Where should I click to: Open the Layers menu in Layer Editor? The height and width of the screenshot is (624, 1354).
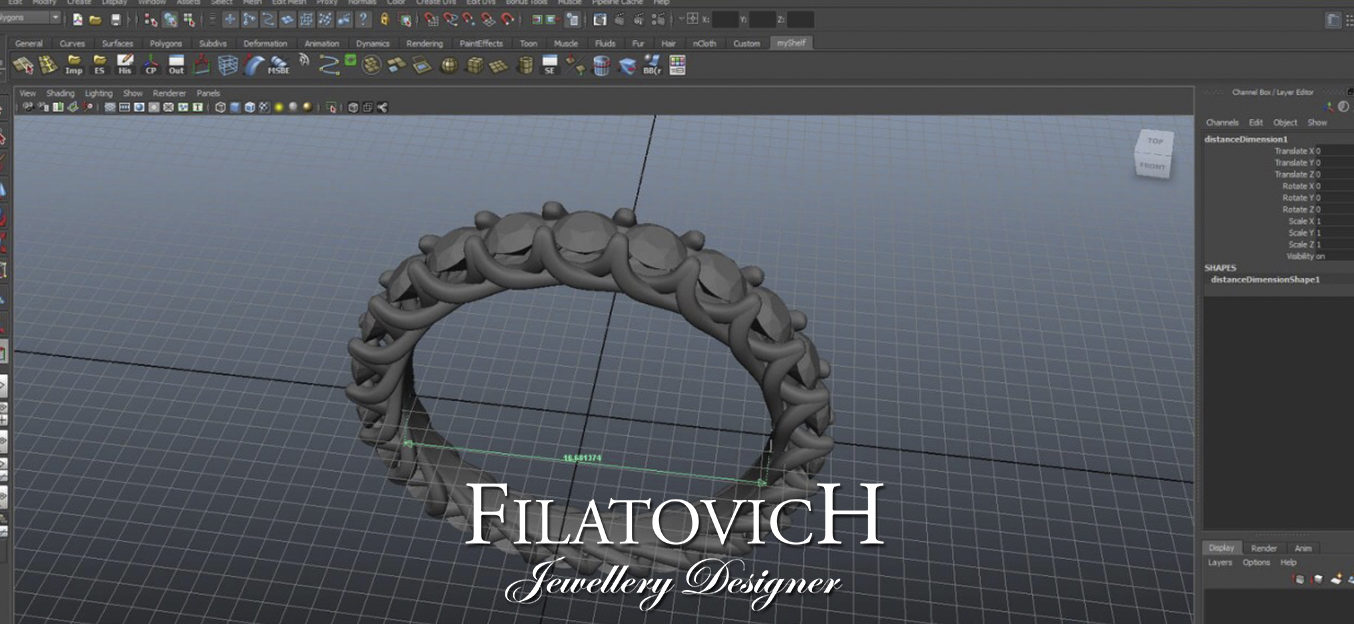tap(1220, 563)
